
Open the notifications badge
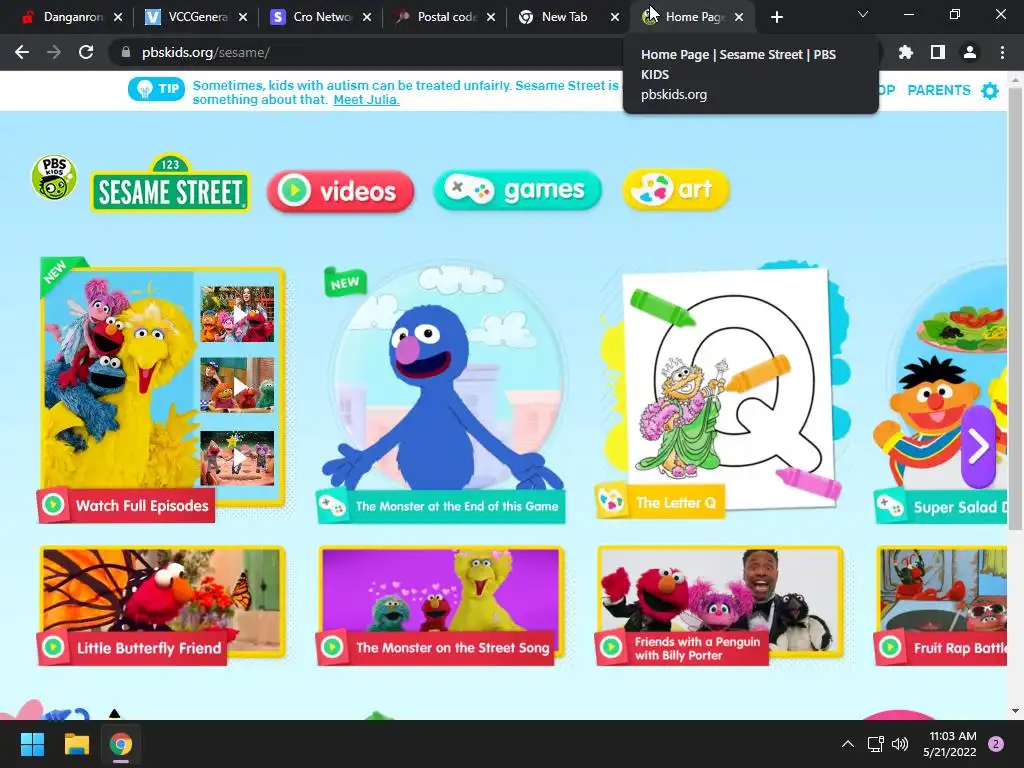(x=996, y=744)
